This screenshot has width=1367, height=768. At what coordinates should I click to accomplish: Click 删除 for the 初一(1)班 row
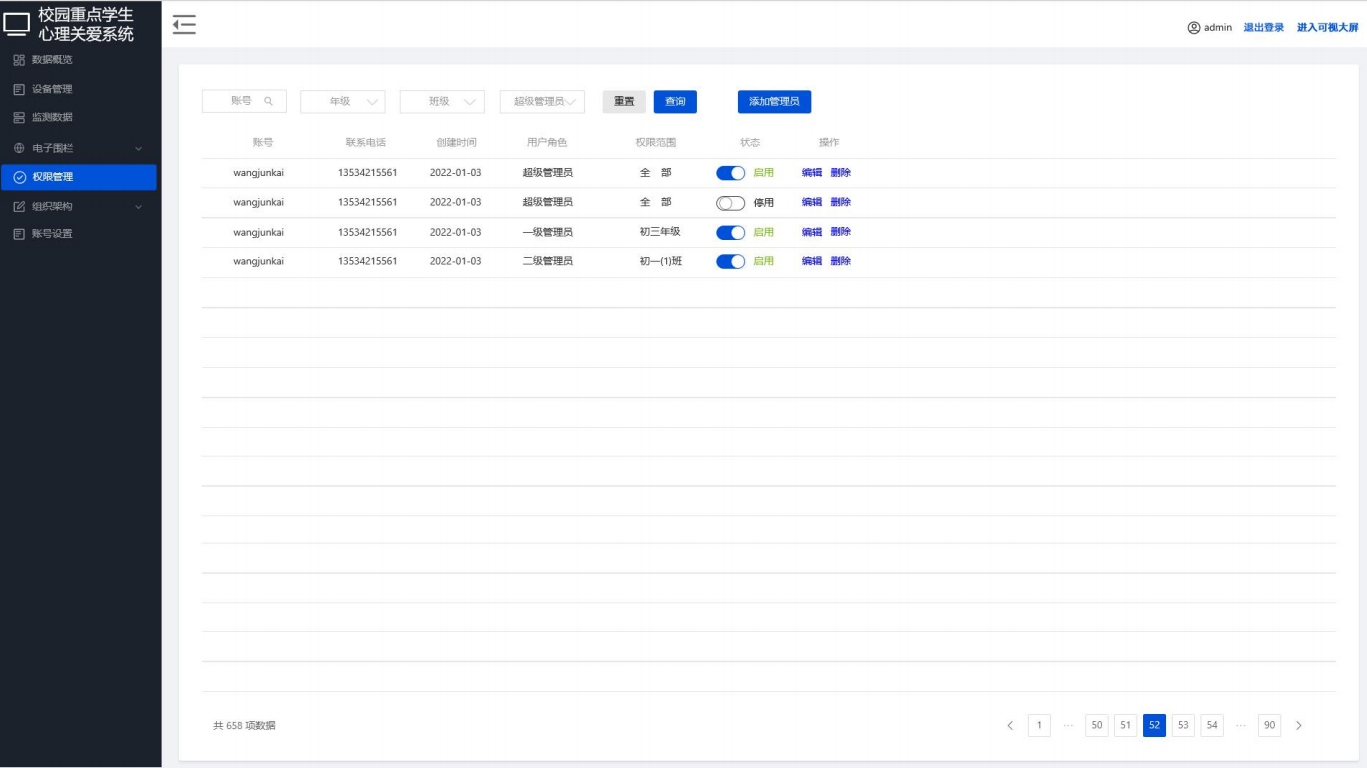point(840,261)
